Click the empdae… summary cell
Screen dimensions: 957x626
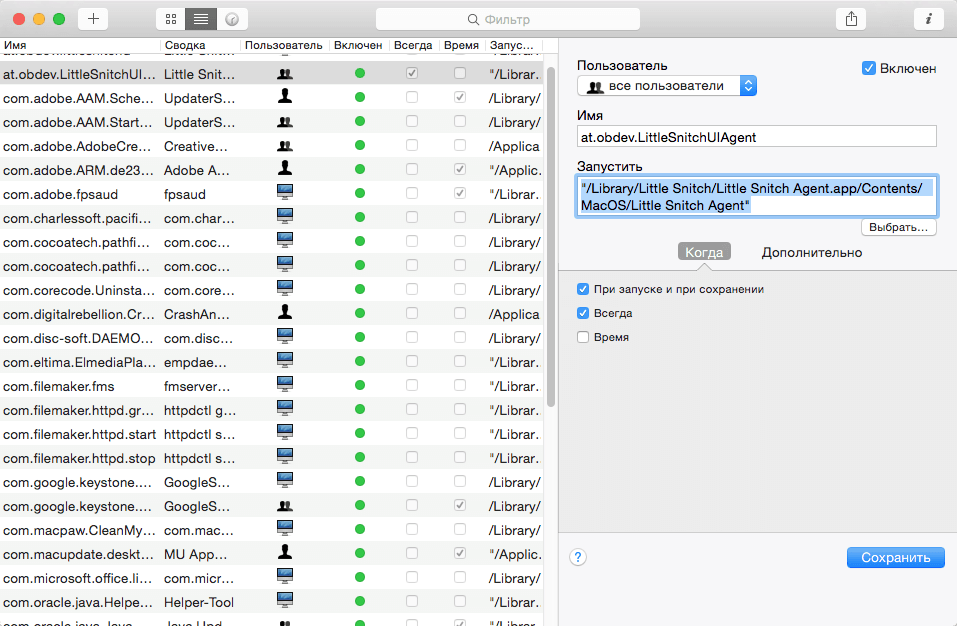195,362
